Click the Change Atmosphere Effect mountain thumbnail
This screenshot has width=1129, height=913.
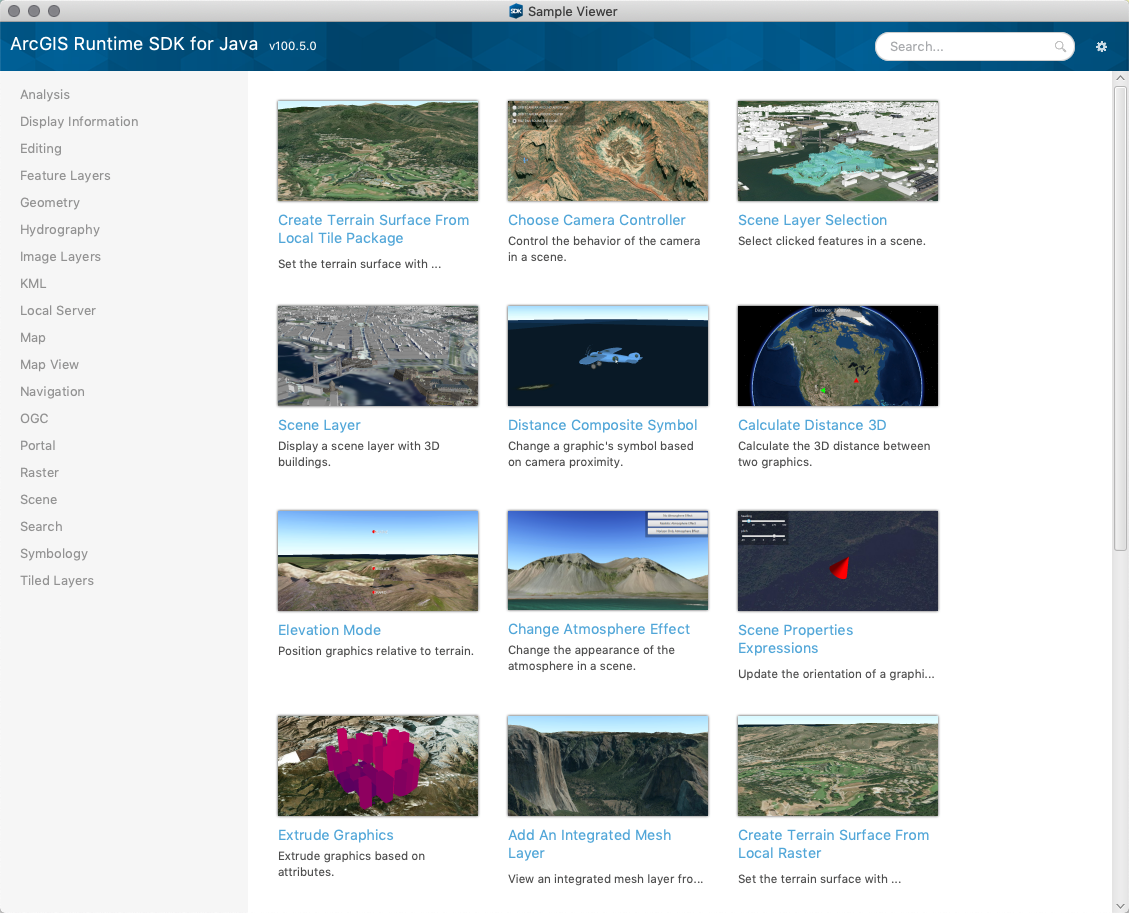tap(608, 561)
